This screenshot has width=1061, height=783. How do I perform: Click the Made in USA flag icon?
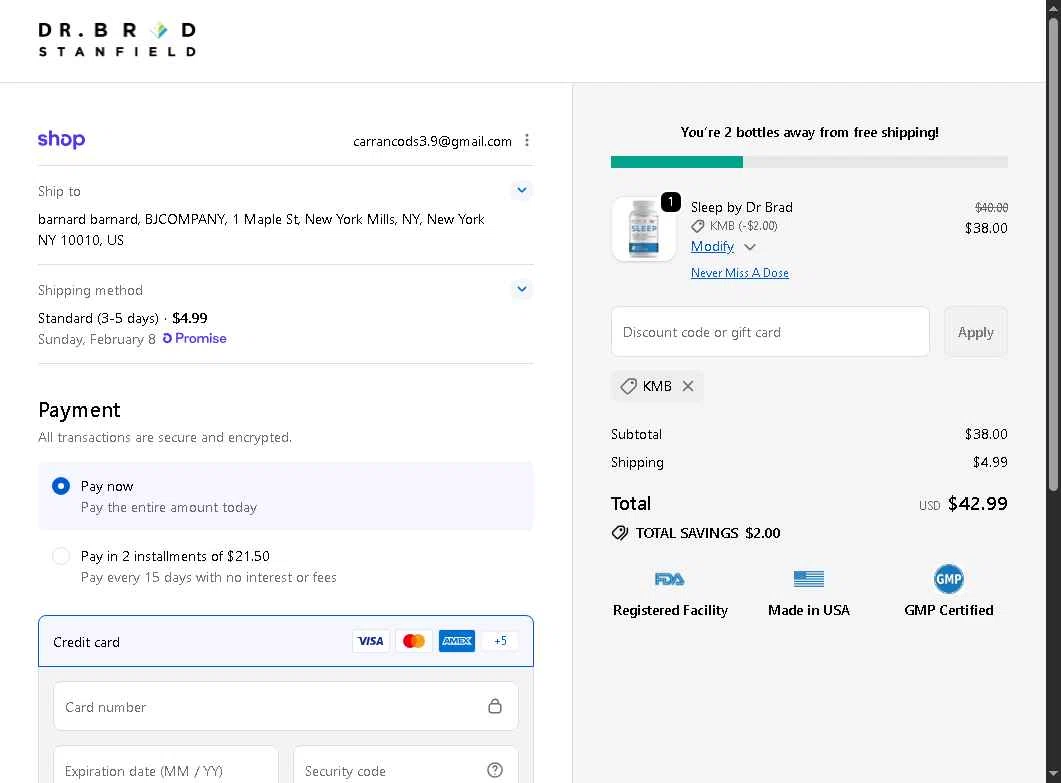[x=809, y=579]
